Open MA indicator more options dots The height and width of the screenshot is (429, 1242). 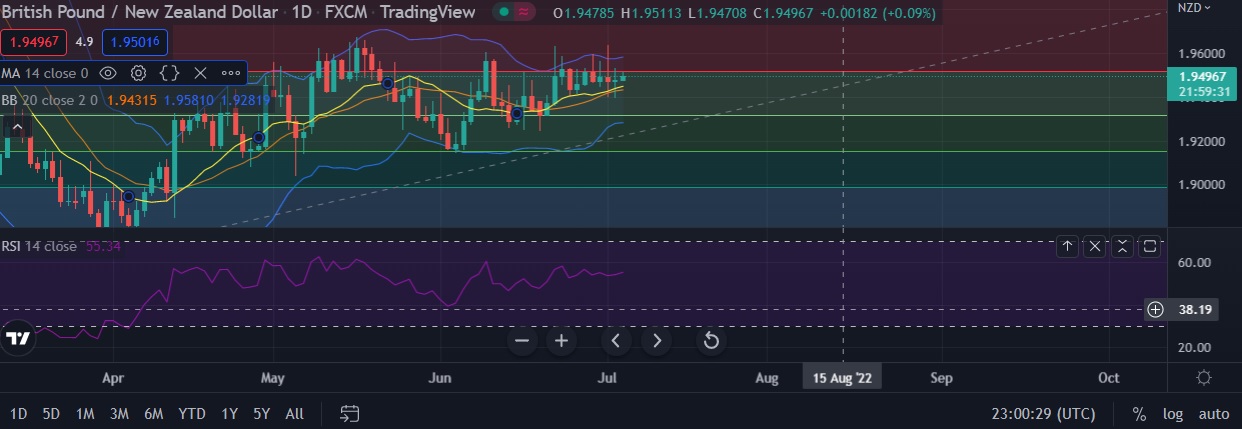click(x=231, y=73)
